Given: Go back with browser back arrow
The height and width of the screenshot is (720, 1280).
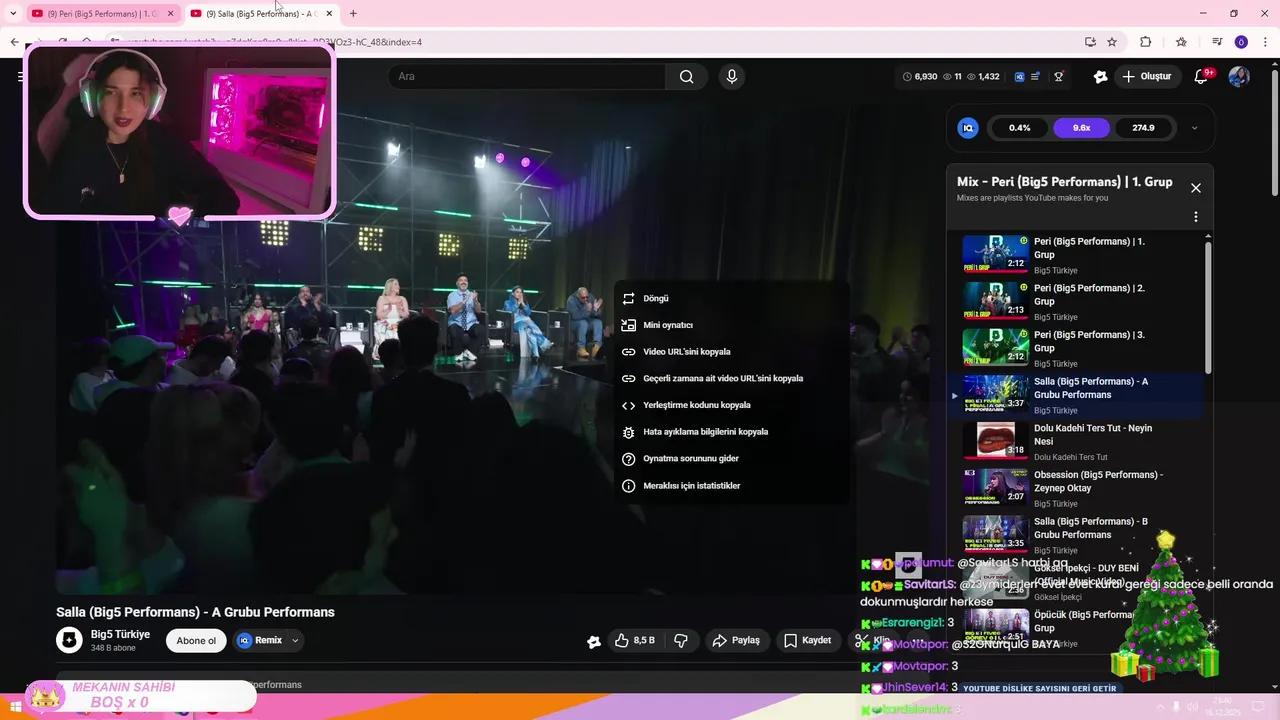Looking at the screenshot, I should coord(14,42).
